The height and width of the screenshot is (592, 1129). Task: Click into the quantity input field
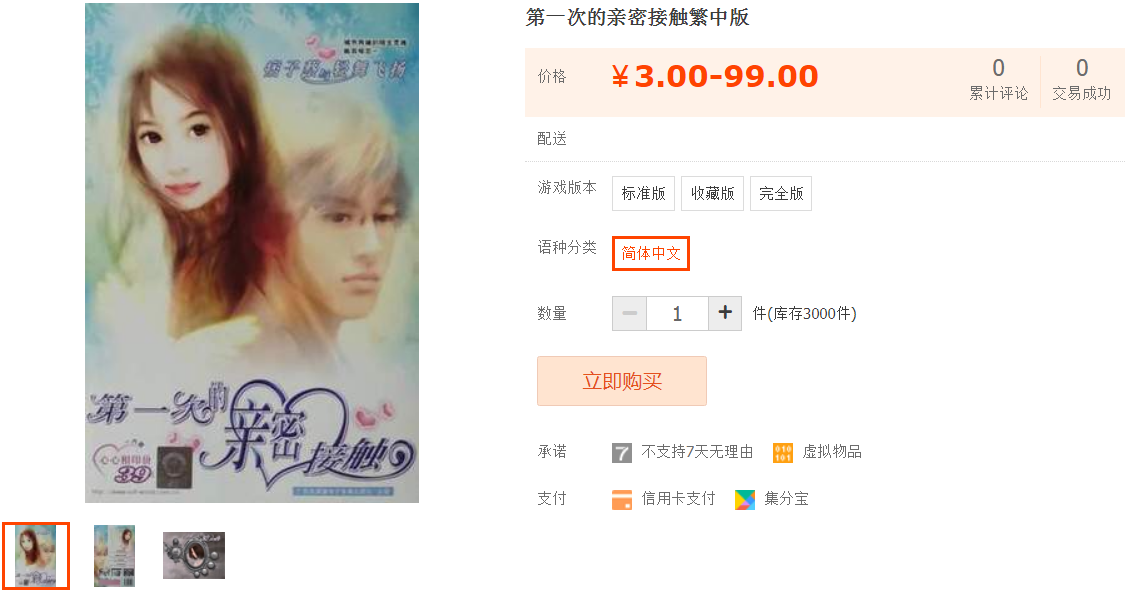(x=677, y=313)
